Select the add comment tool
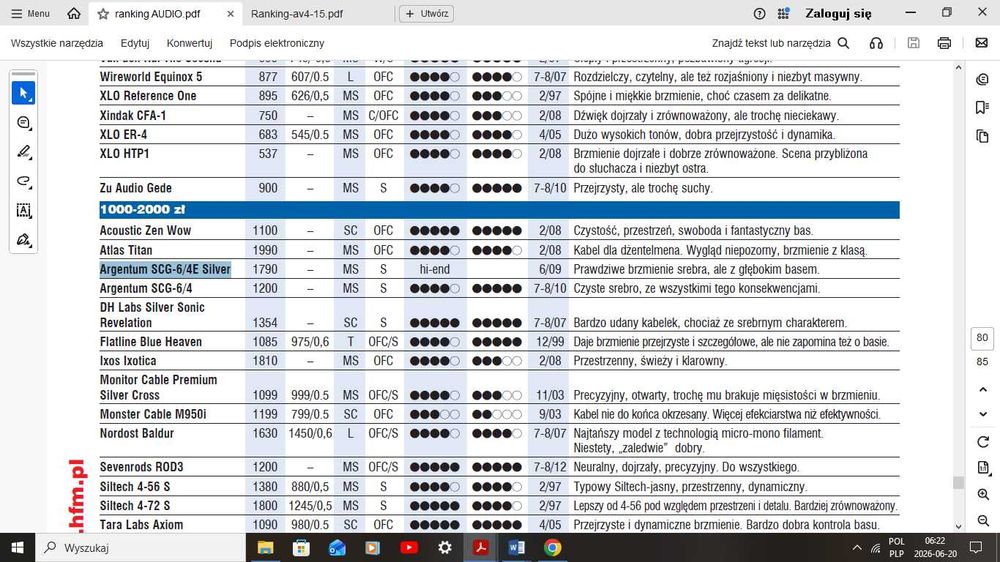This screenshot has width=1000, height=562. [x=24, y=122]
